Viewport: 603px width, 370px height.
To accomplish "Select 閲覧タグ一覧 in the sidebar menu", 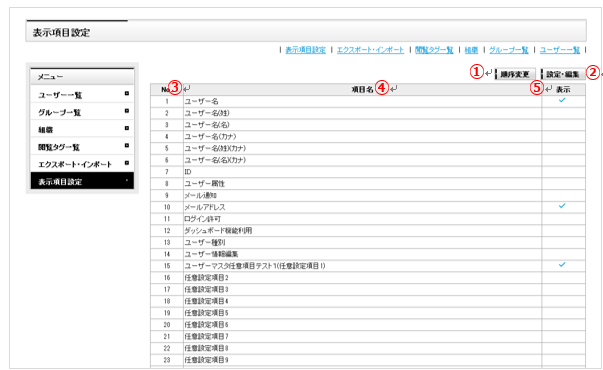I will pyautogui.click(x=82, y=147).
